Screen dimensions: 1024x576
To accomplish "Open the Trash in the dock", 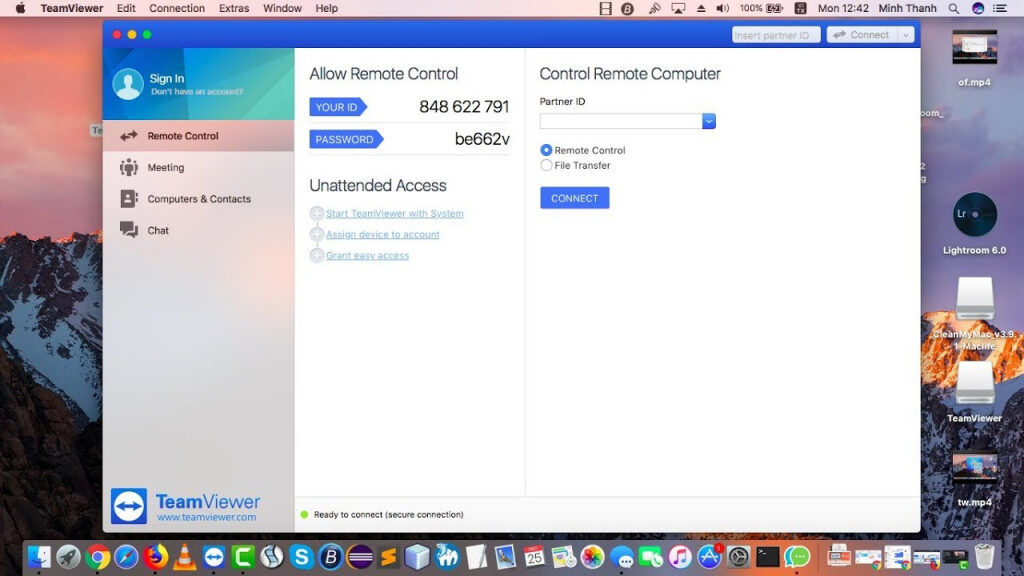I will click(984, 557).
